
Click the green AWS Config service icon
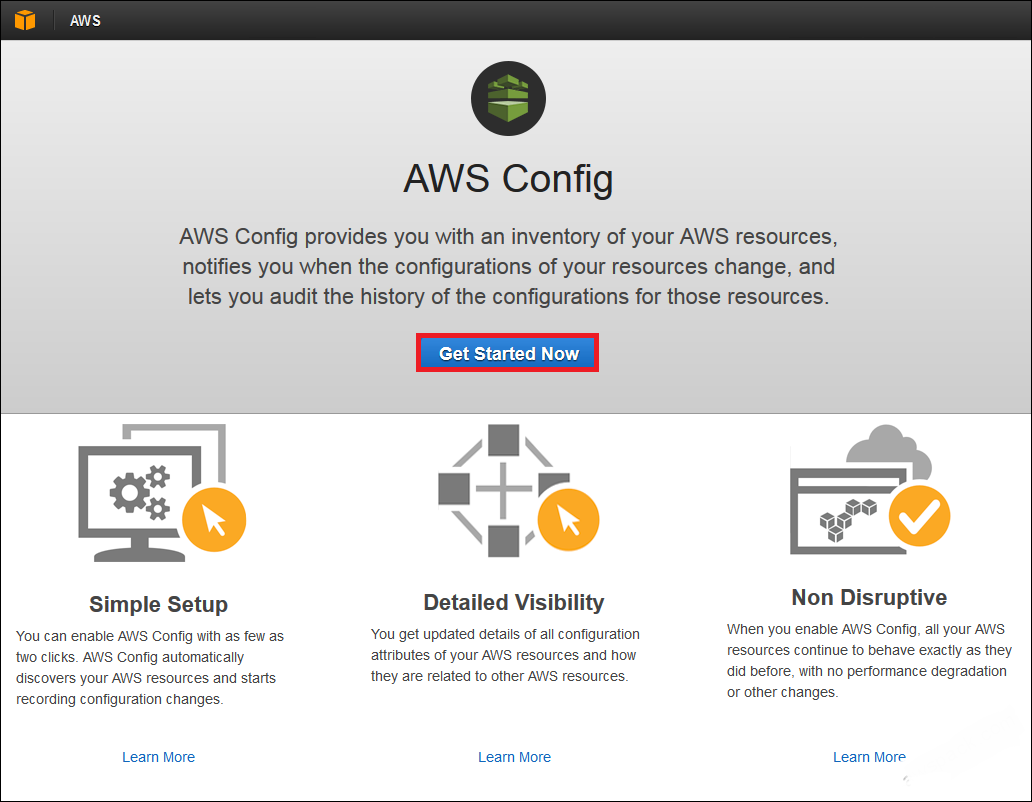click(x=508, y=99)
